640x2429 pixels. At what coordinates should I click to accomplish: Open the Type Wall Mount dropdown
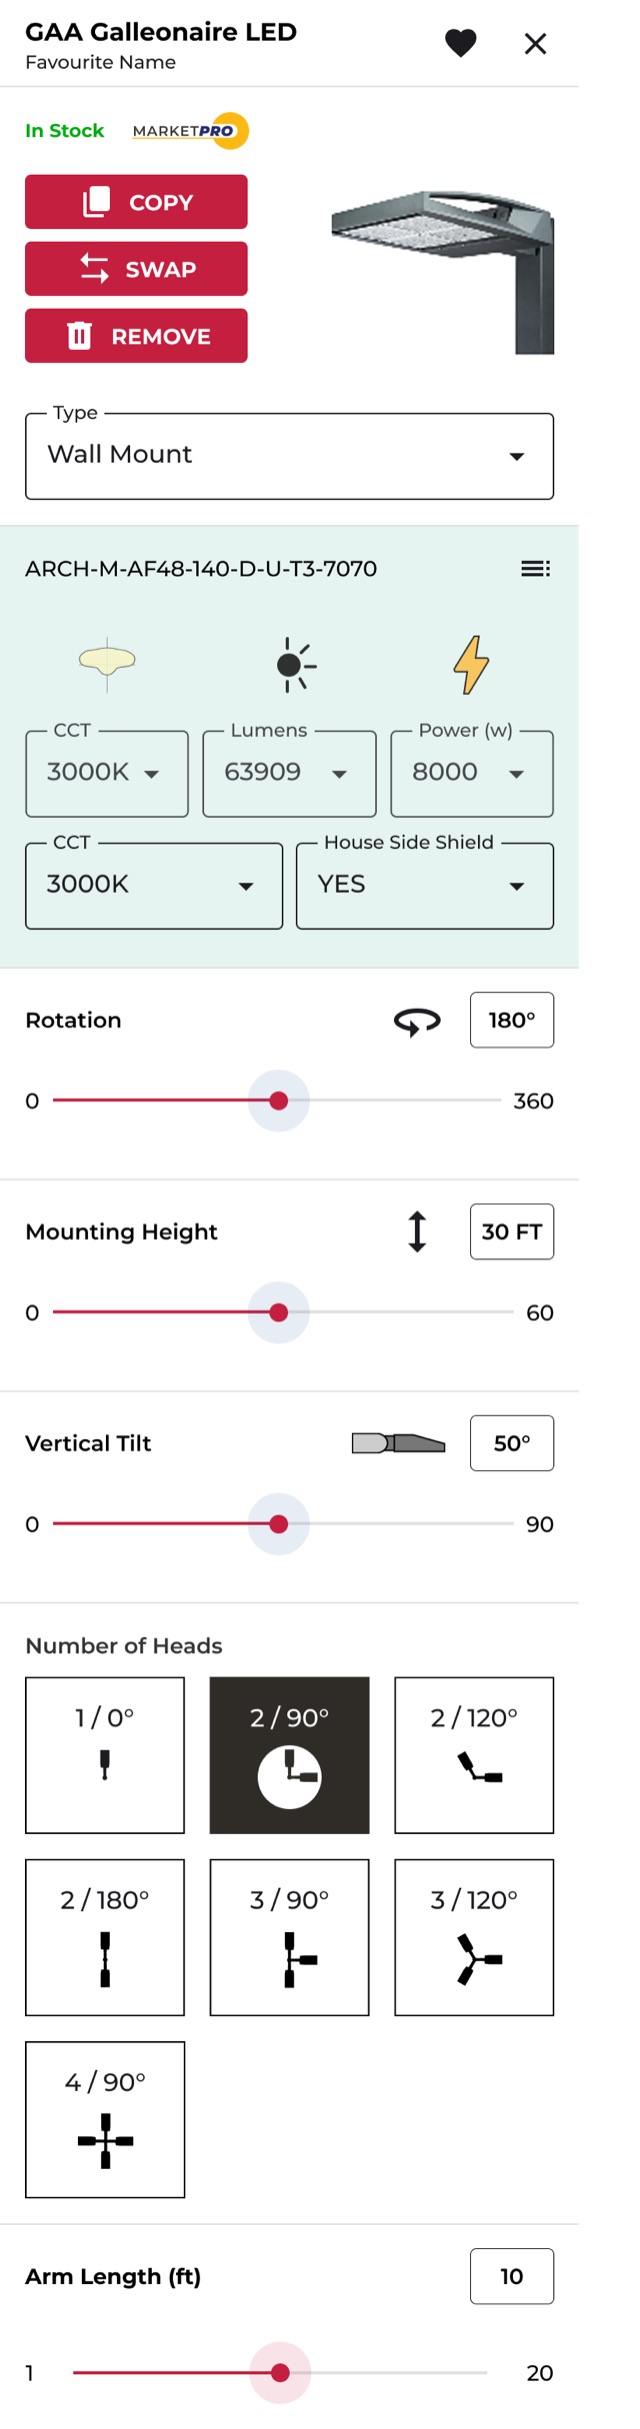(x=289, y=456)
